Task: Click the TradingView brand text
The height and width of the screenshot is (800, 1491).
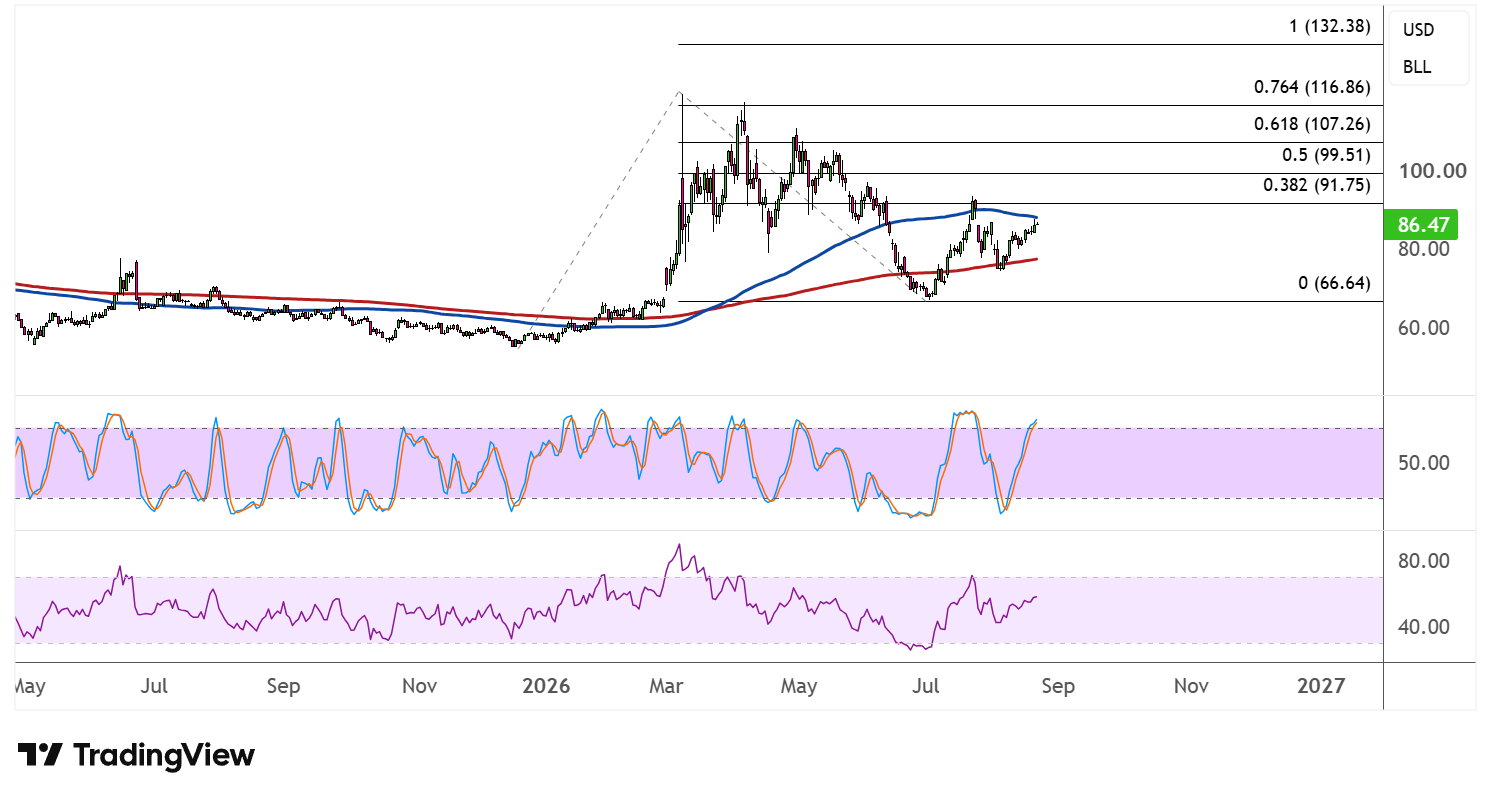Action: [165, 755]
